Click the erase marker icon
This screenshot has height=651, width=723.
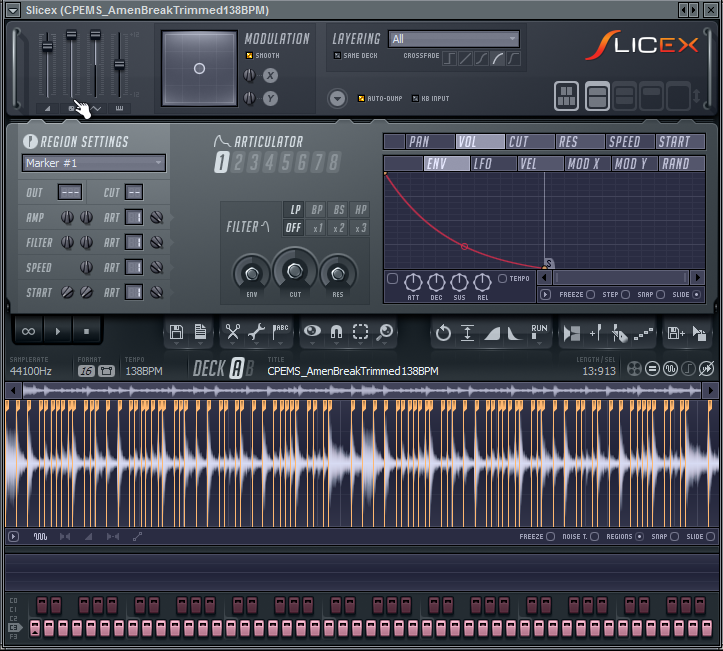(x=619, y=333)
